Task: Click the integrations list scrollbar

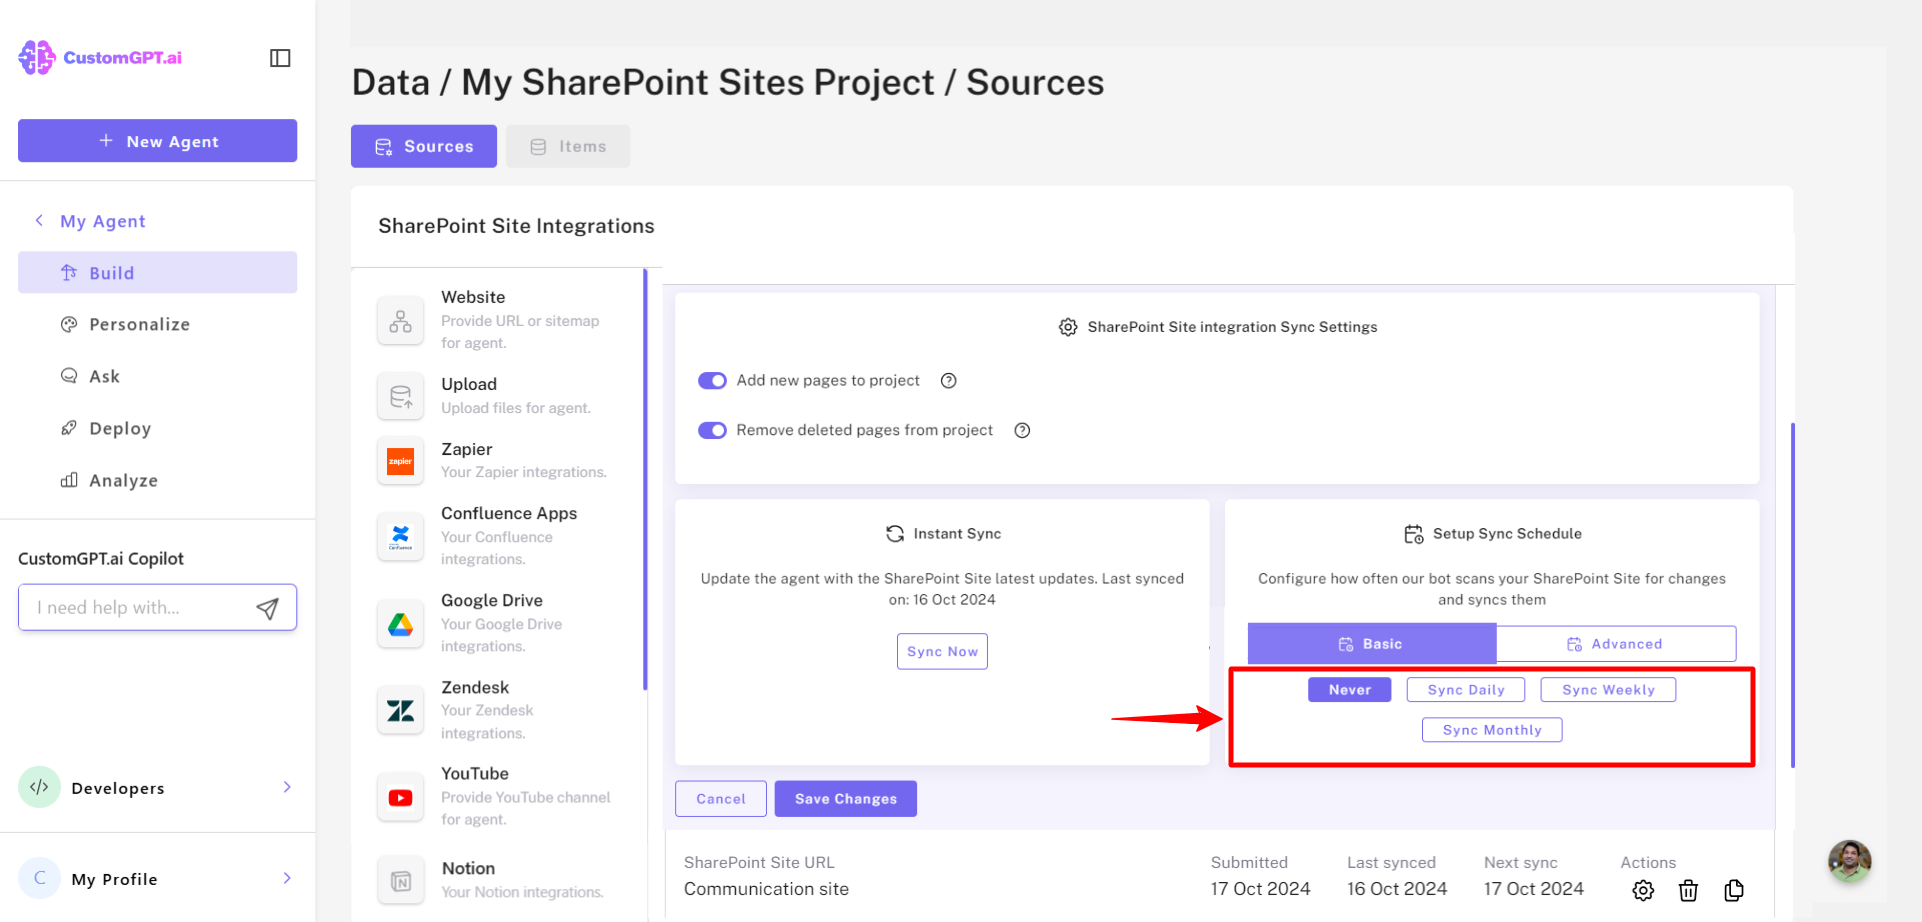Action: [x=645, y=480]
